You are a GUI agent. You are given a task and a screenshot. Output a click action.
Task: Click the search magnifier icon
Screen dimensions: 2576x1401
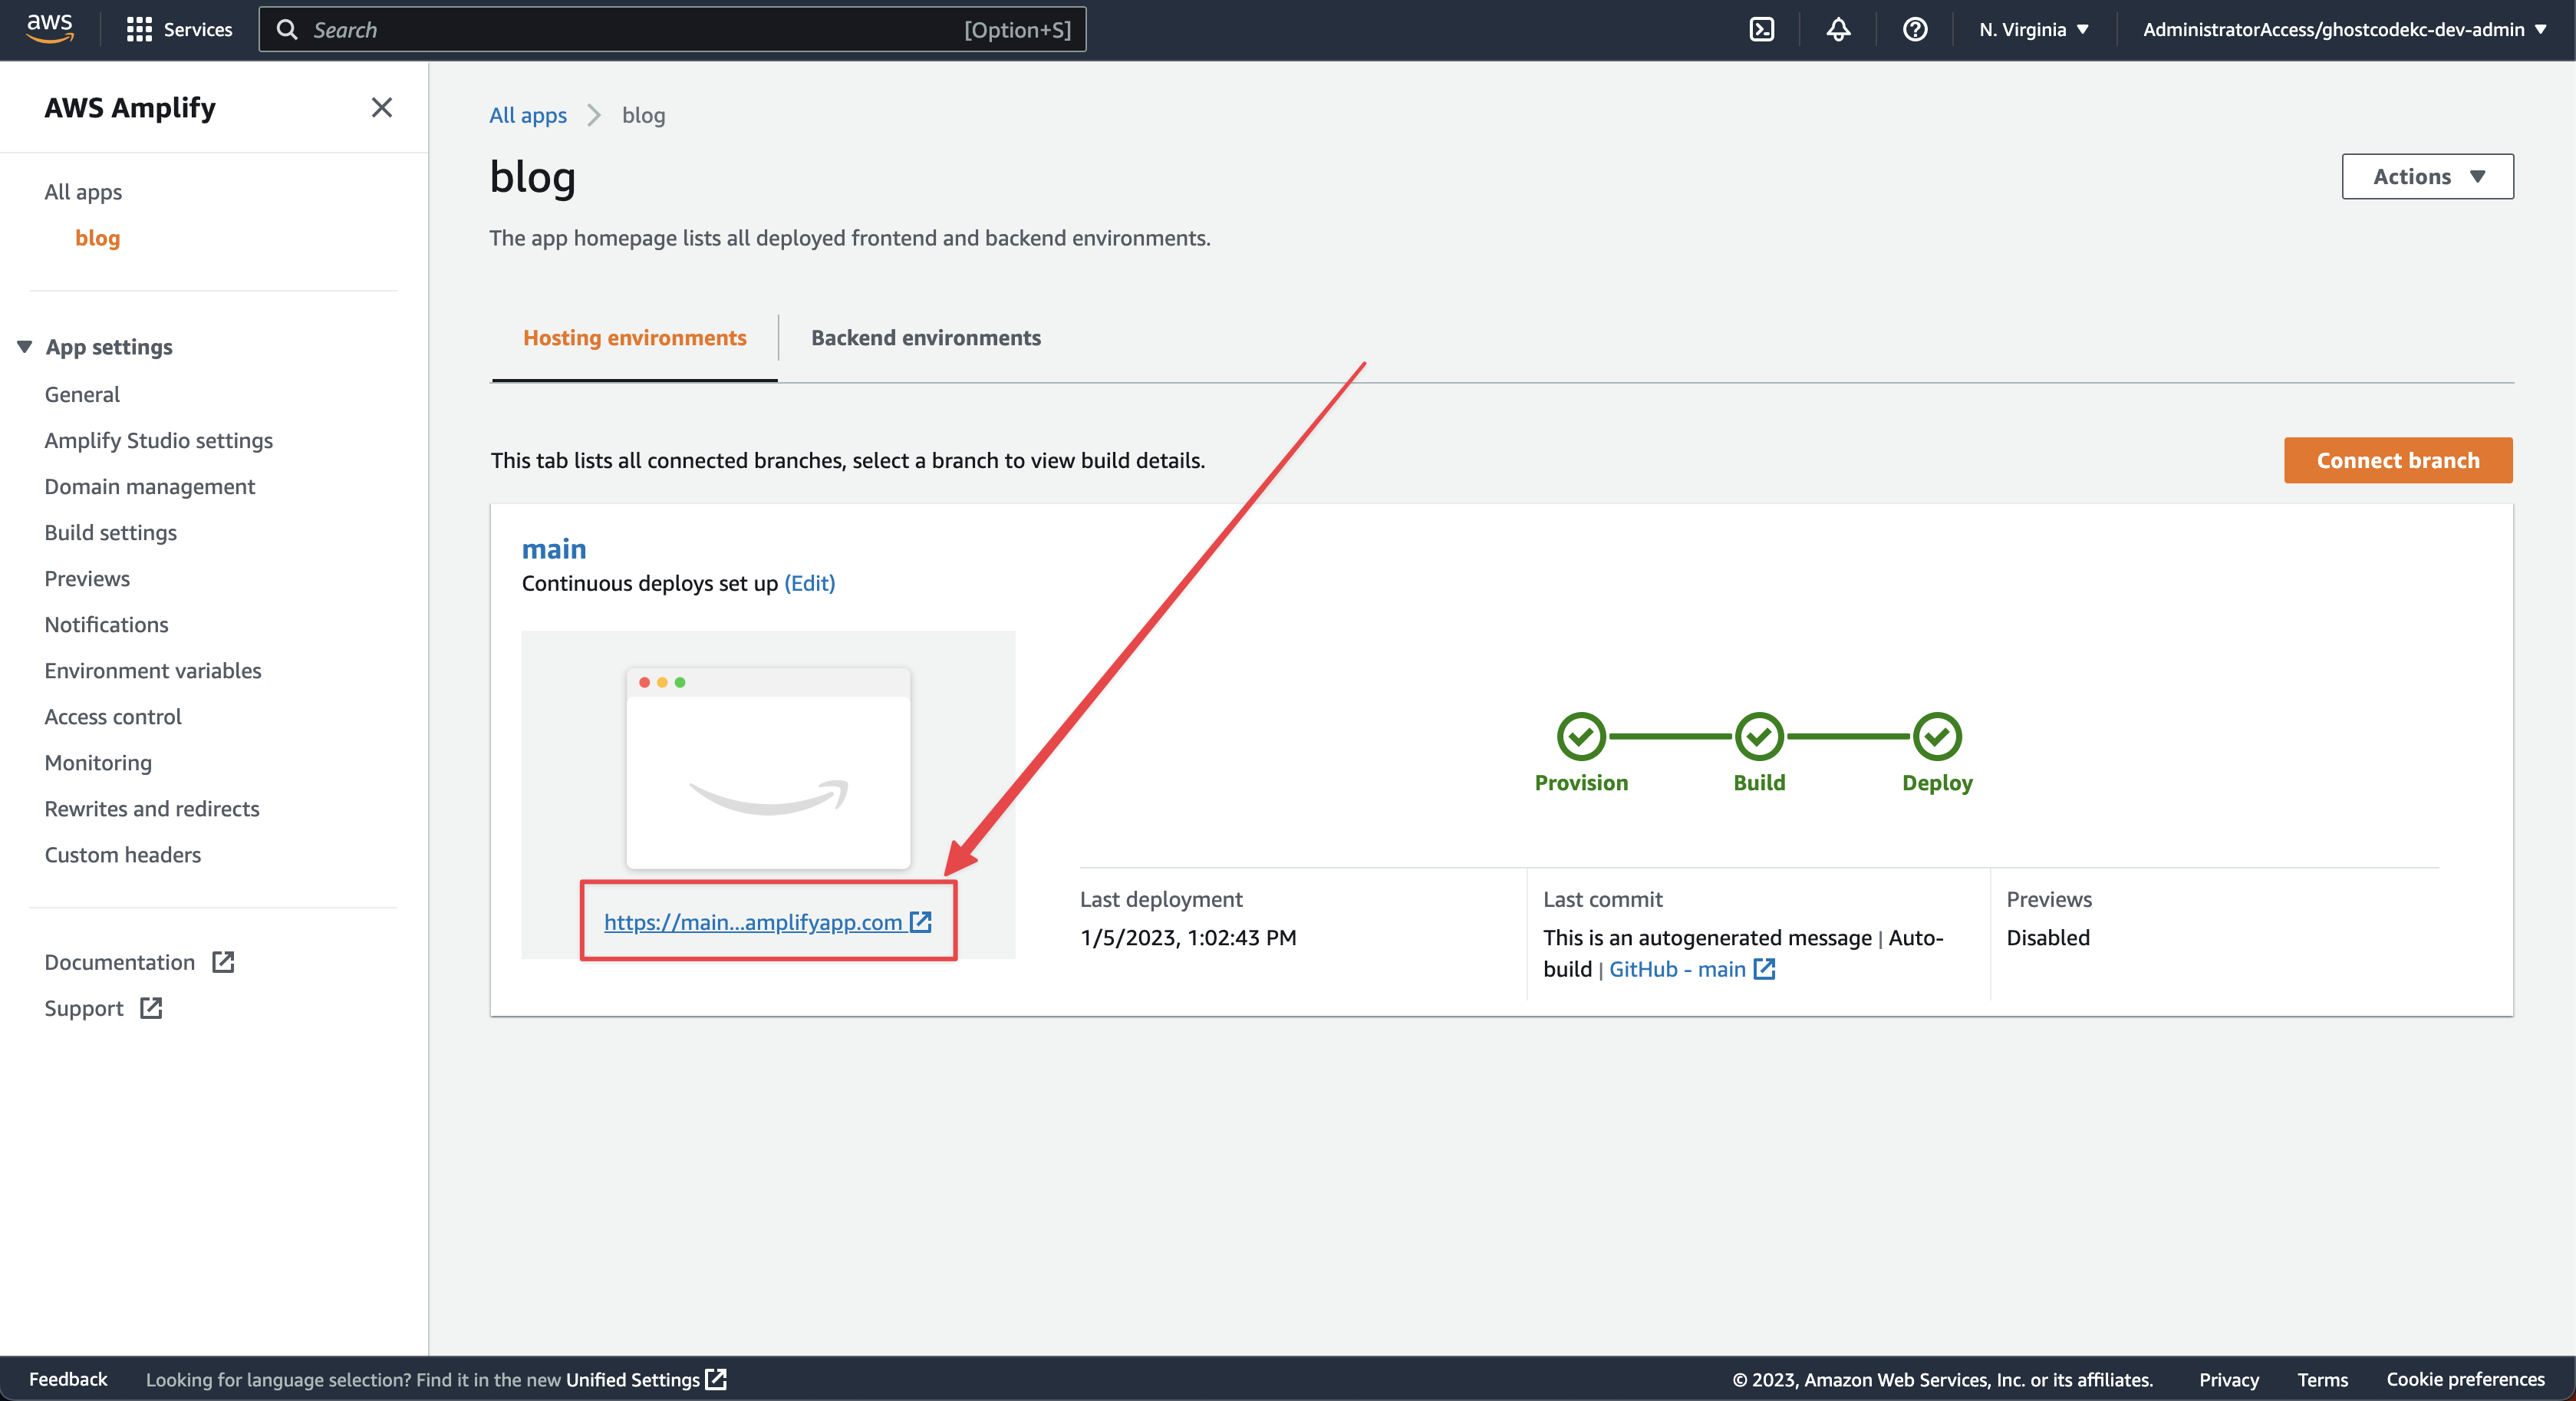[x=287, y=30]
